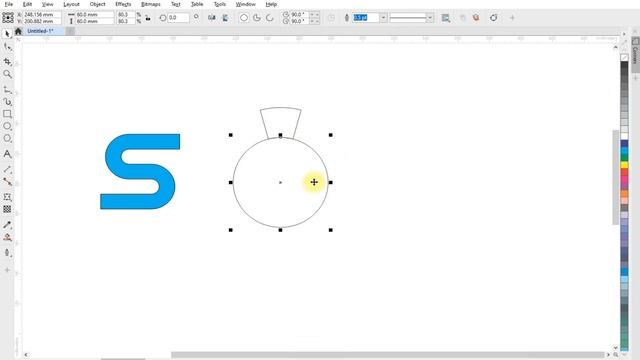Select the blue S shape
Screen dimensions: 640x360
click(x=140, y=171)
